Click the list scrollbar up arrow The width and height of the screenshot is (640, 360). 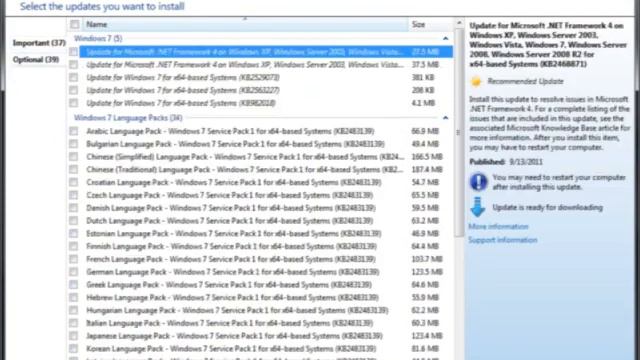coord(459,23)
